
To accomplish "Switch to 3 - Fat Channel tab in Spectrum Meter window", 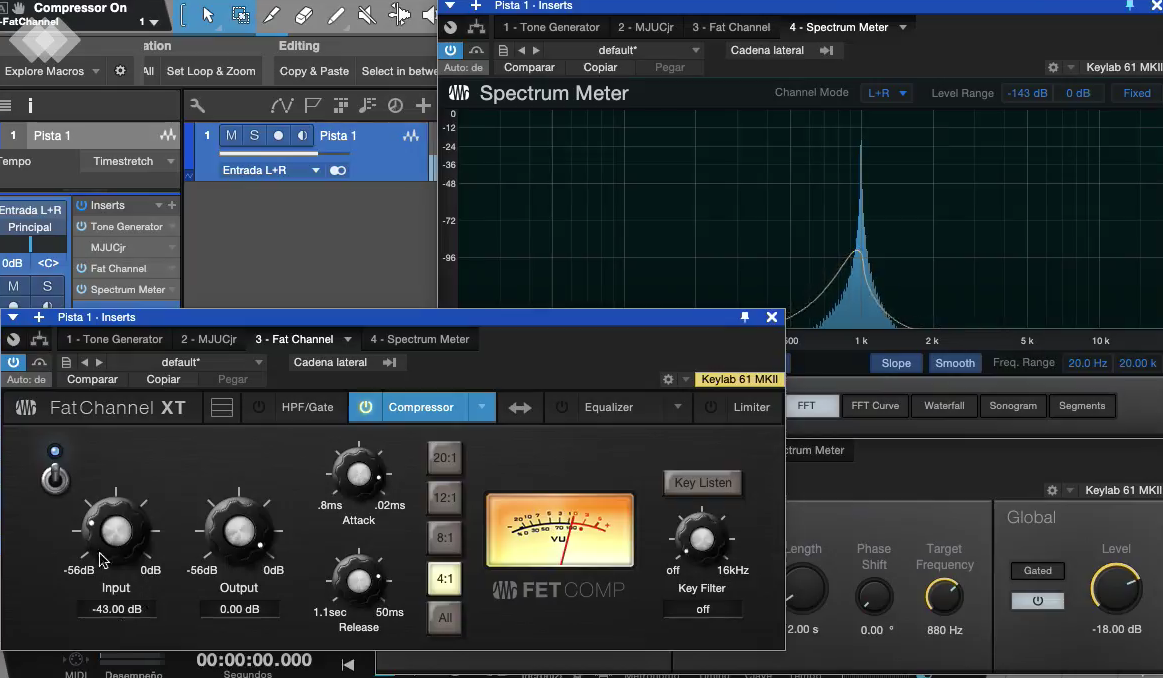I will (x=731, y=27).
